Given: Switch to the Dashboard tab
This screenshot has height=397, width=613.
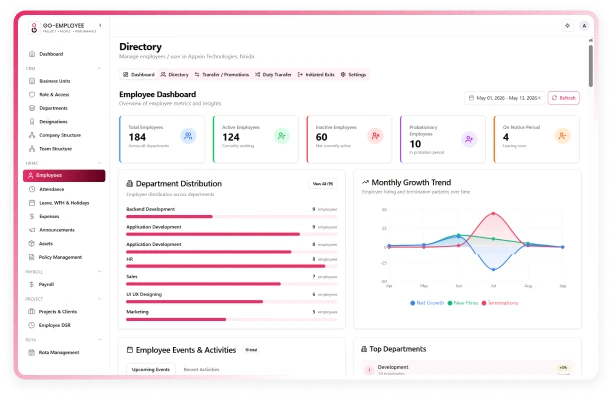Looking at the screenshot, I should [x=138, y=74].
